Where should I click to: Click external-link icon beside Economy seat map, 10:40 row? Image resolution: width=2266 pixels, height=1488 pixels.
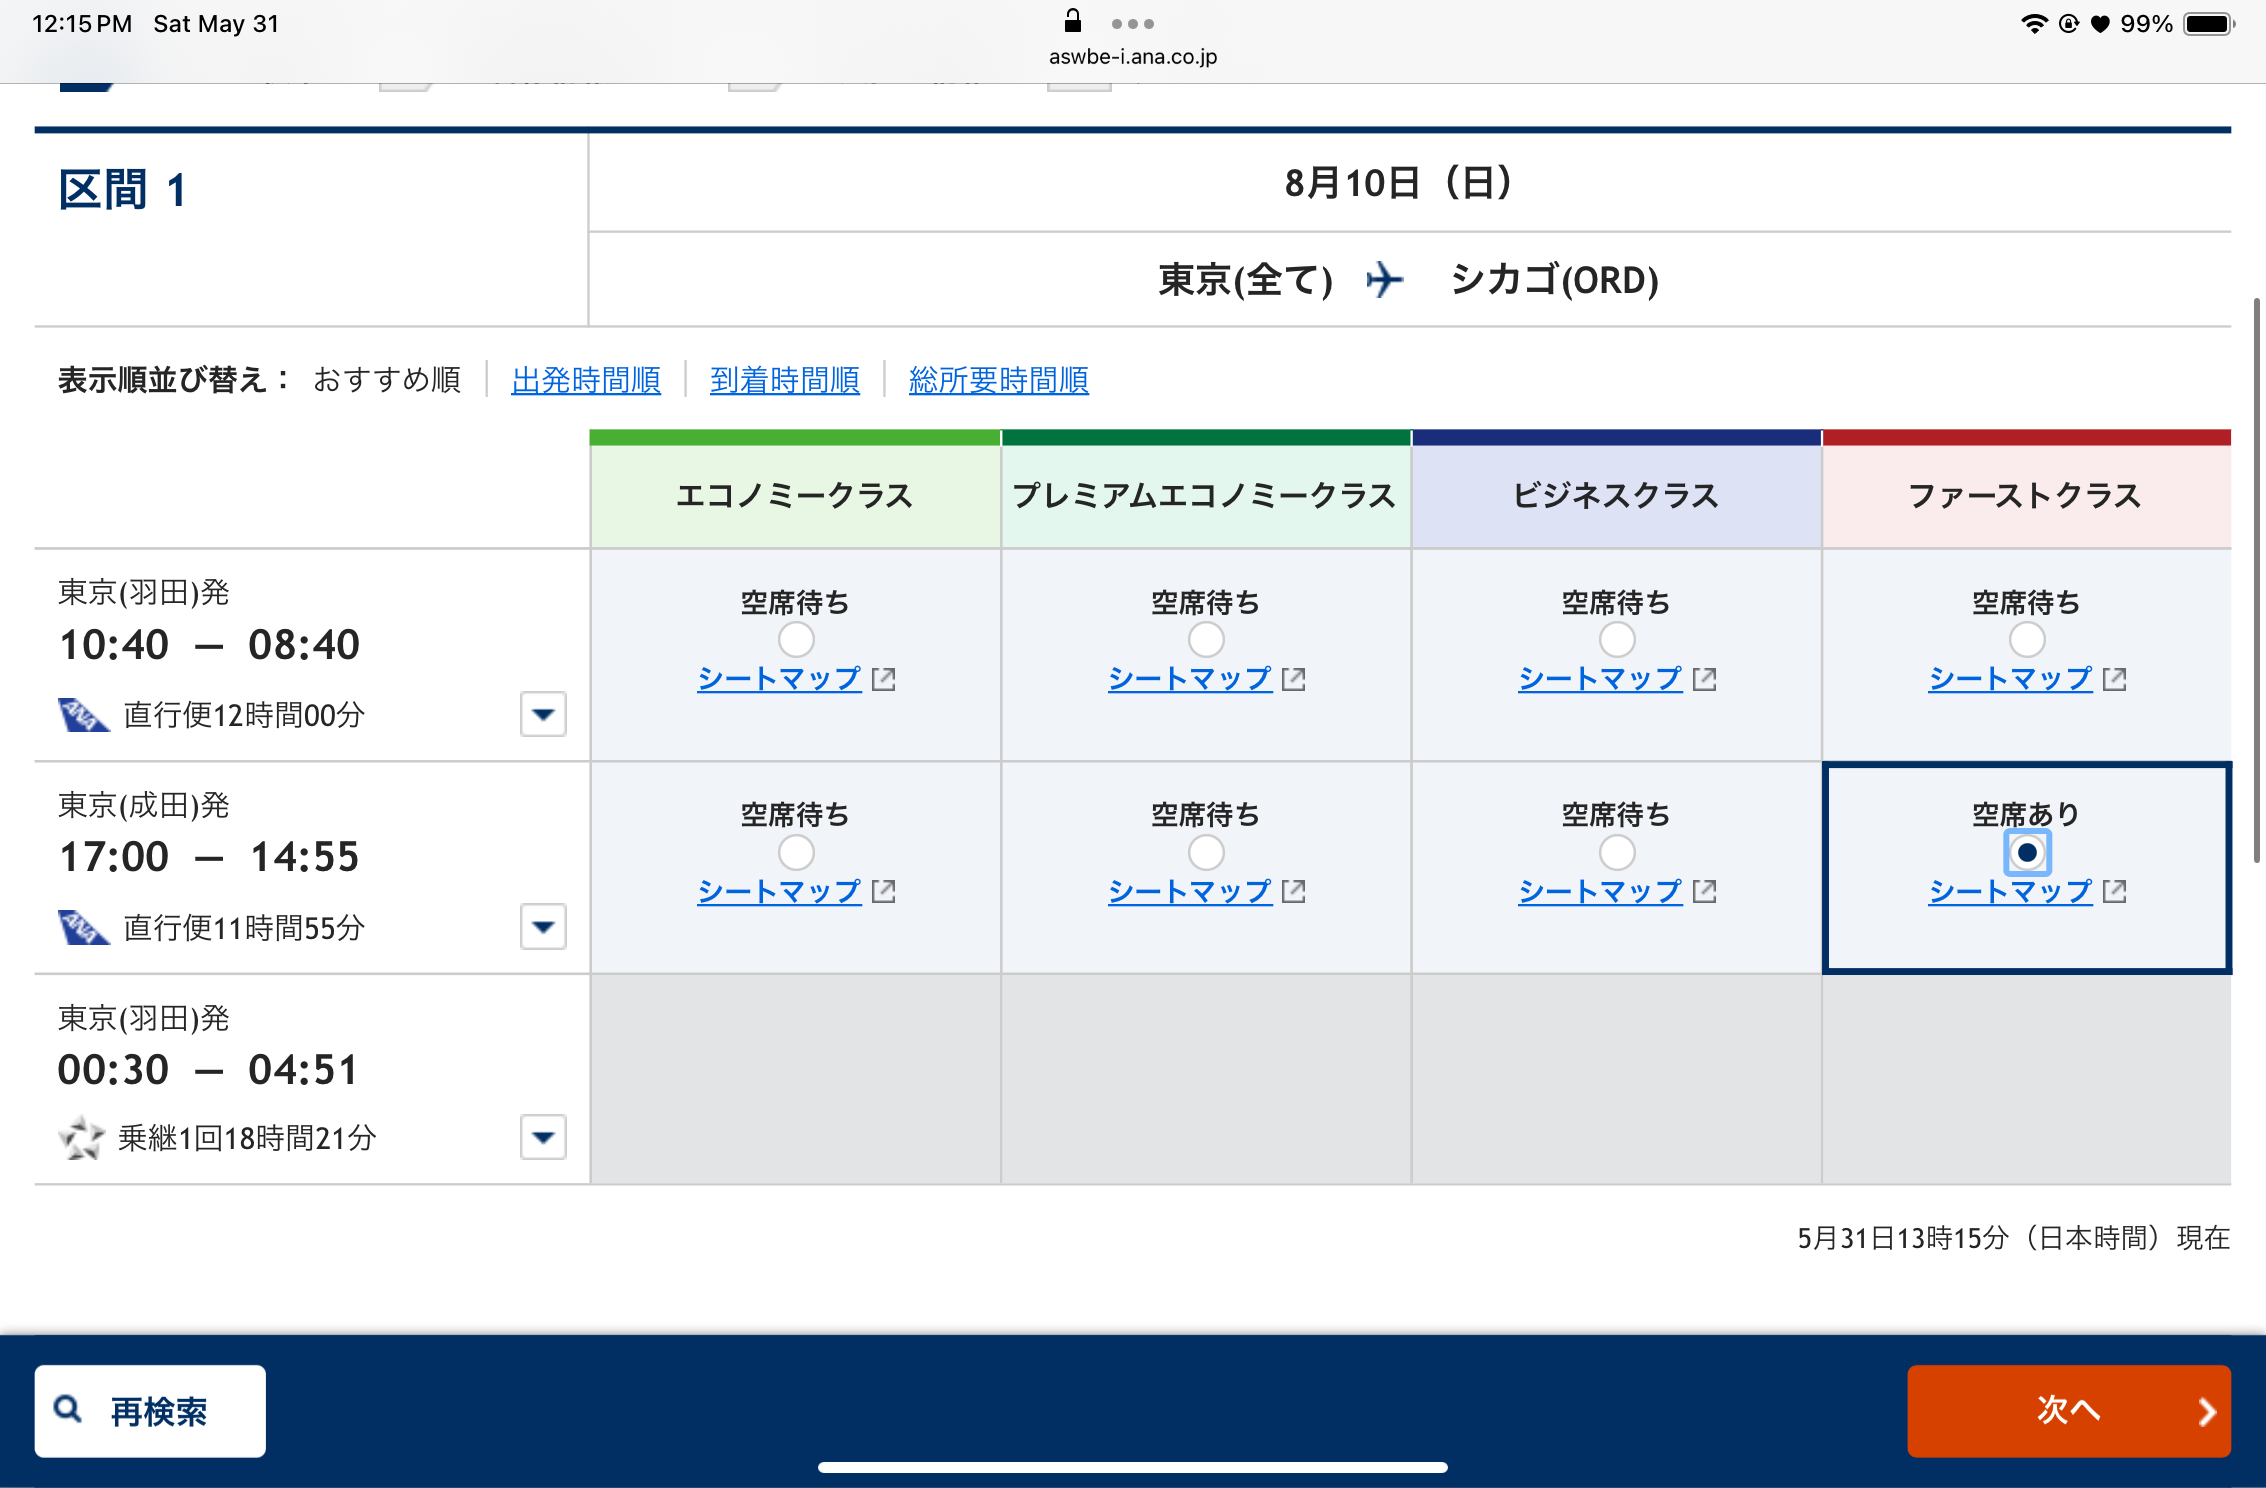click(884, 679)
